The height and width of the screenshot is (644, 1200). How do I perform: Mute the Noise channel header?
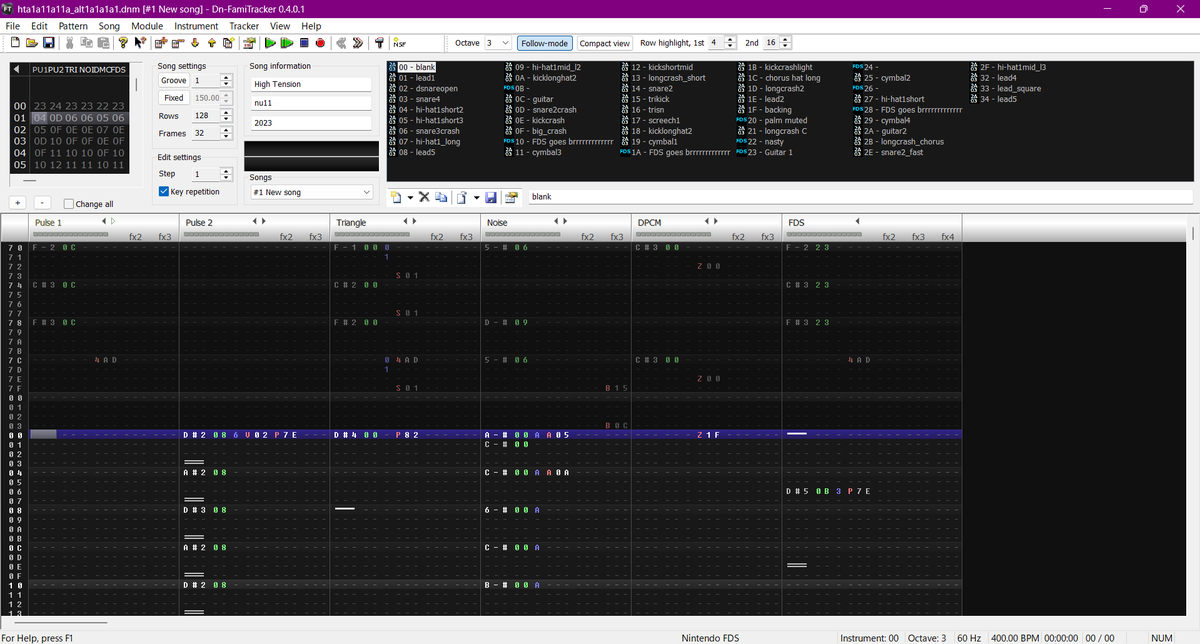pyautogui.click(x=496, y=222)
